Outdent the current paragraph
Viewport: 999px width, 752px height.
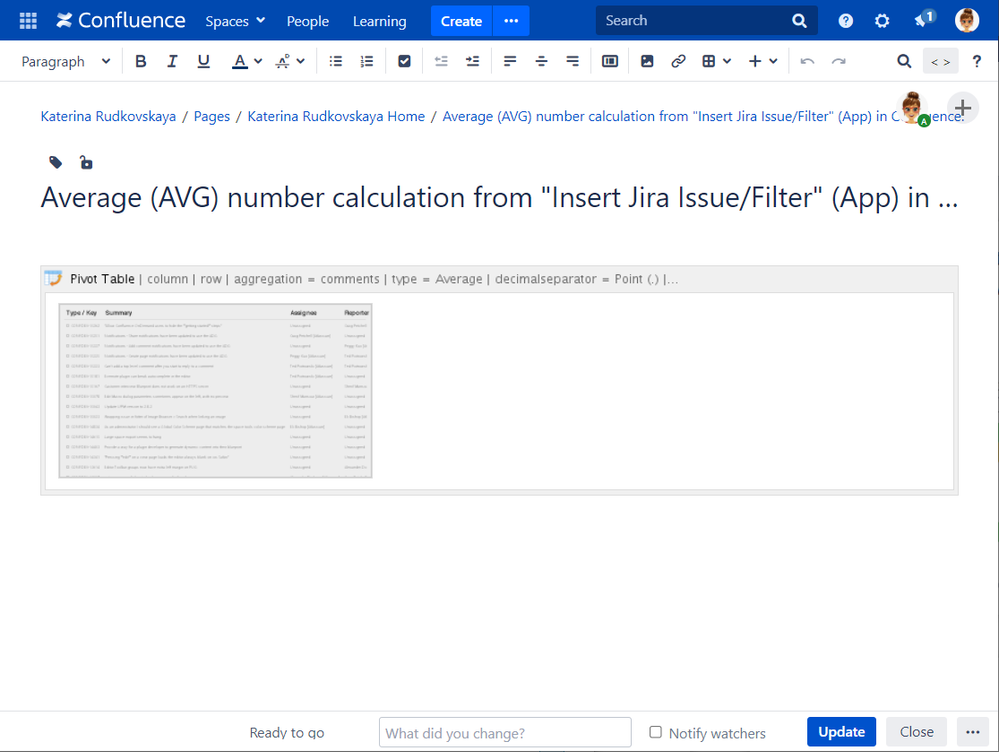(x=441, y=61)
